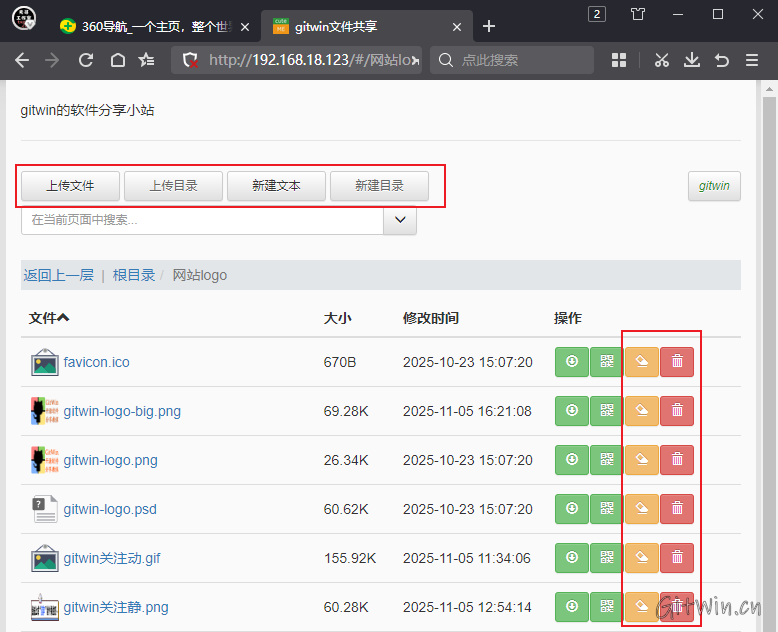Click the 新建目录 button
778x632 pixels.
click(379, 186)
